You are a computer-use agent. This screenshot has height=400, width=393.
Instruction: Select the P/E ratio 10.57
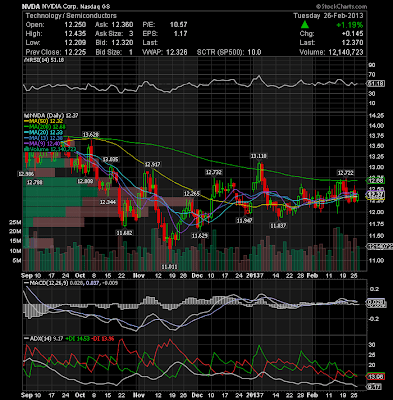178,25
